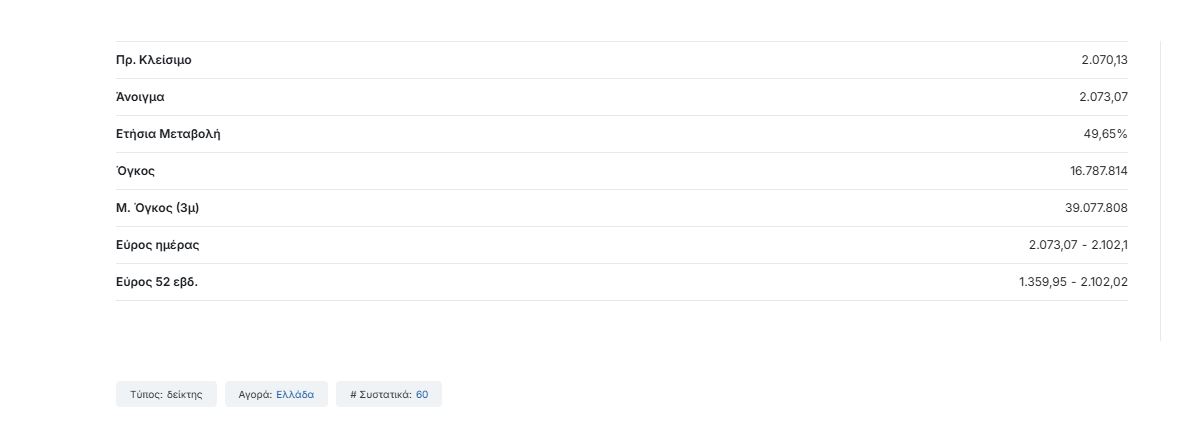Click the previous close value 2.070,13
Image resolution: width=1178 pixels, height=427 pixels.
pos(1104,60)
